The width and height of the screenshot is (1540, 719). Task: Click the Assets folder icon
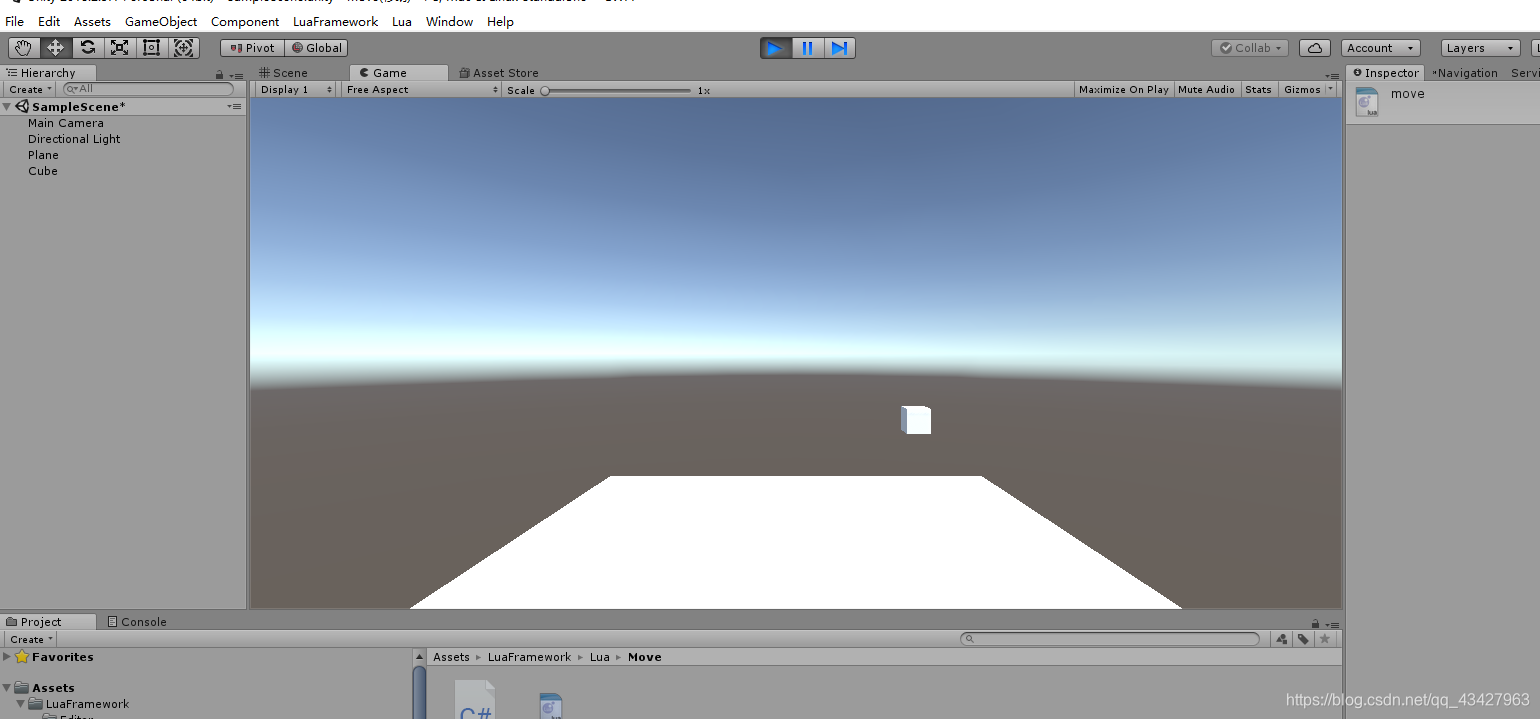click(x=22, y=688)
